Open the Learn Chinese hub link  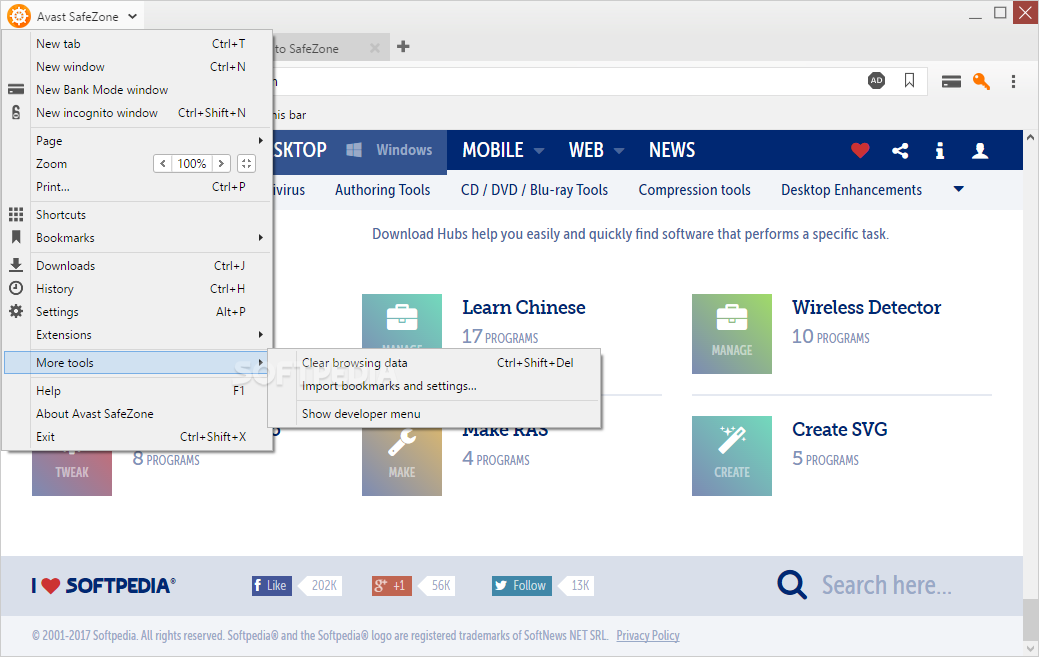[523, 307]
